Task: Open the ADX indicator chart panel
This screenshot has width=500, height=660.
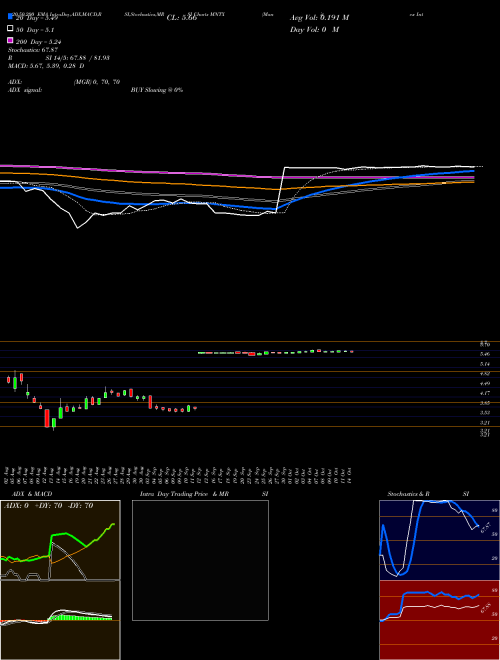Action: (x=60, y=540)
